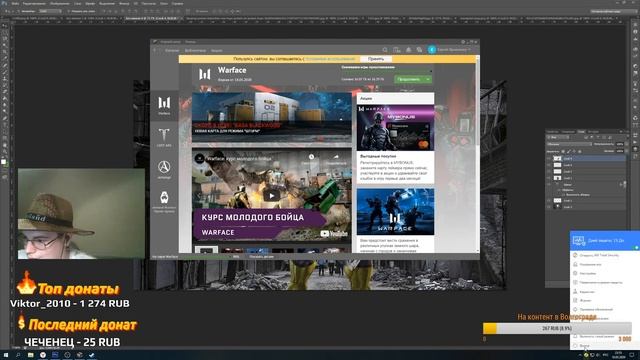Click Проверка обновлений in antivirus popup
This screenshot has height=360, width=640.
click(596, 309)
